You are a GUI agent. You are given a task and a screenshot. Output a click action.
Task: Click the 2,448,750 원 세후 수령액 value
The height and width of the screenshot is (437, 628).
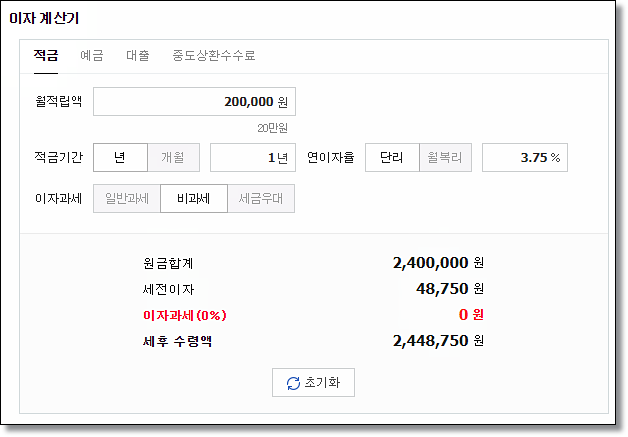pos(438,341)
